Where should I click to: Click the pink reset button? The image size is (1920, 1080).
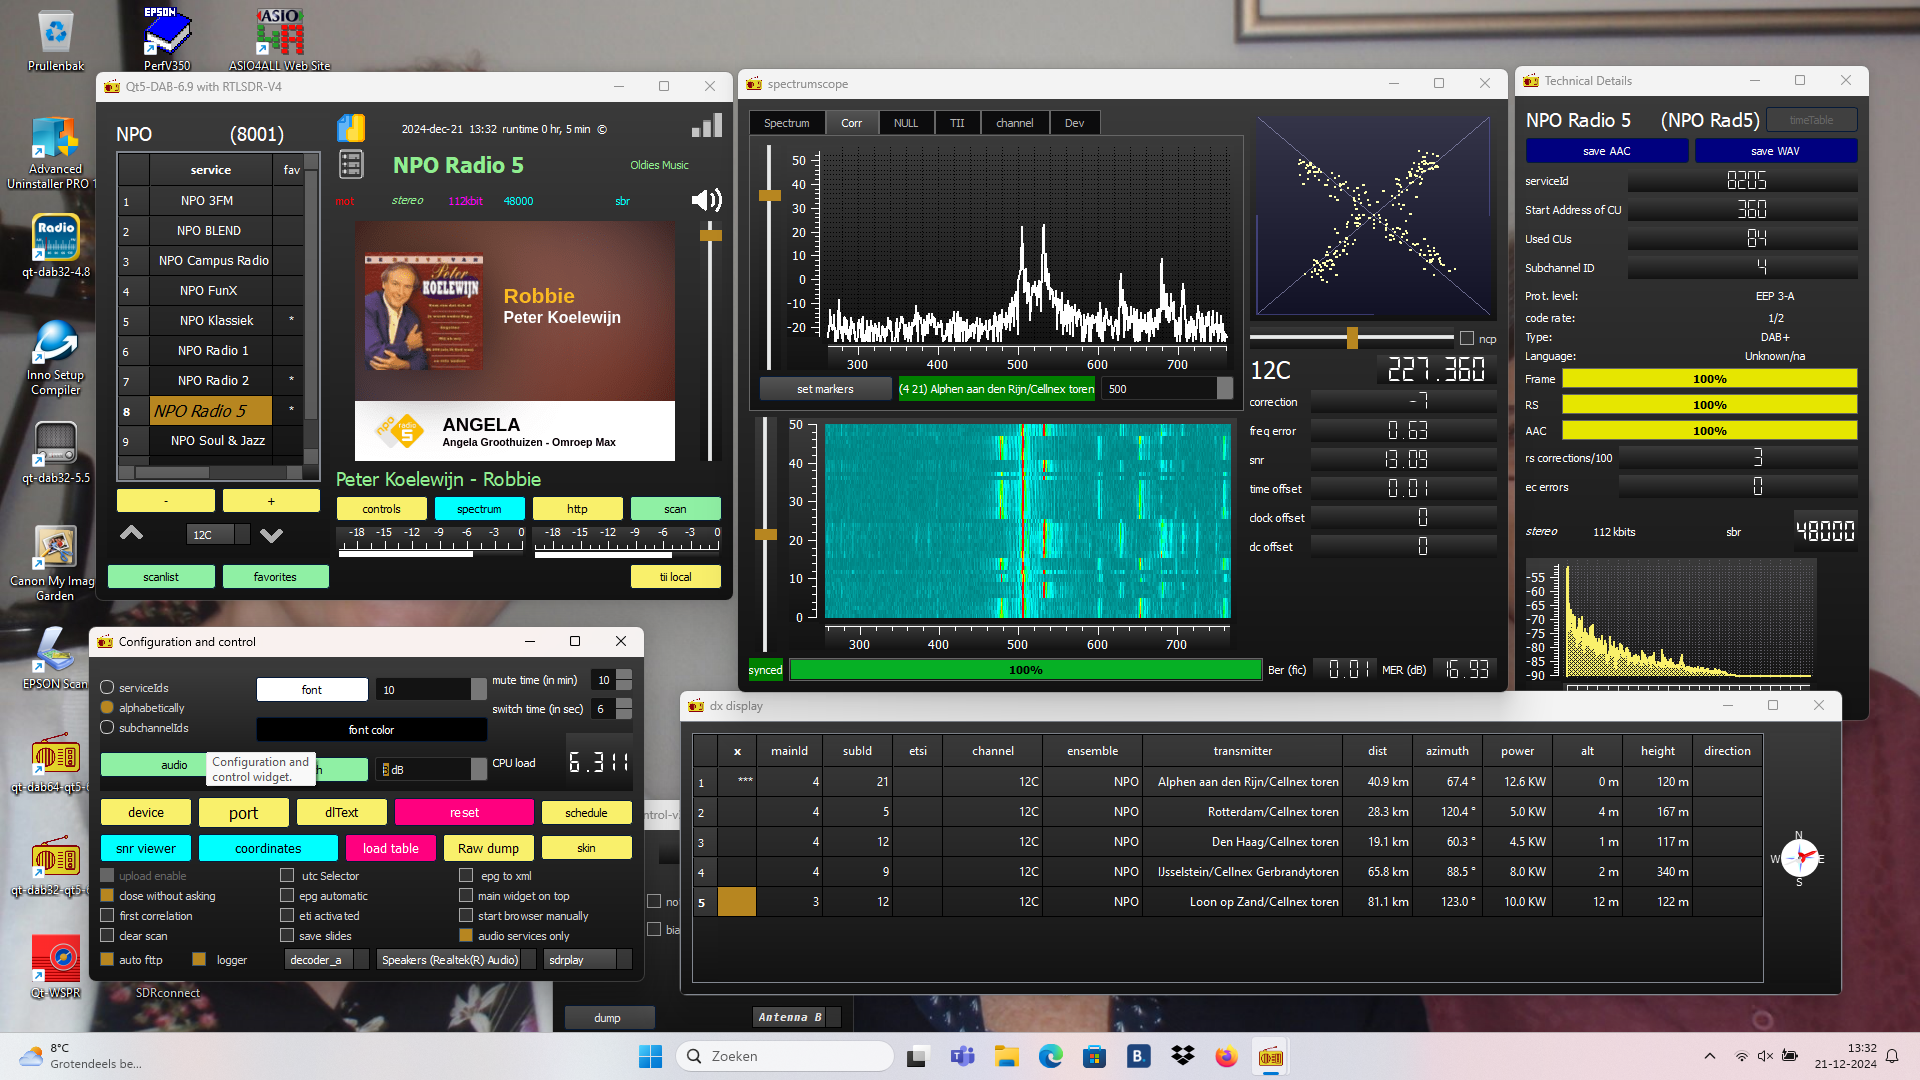coord(464,813)
